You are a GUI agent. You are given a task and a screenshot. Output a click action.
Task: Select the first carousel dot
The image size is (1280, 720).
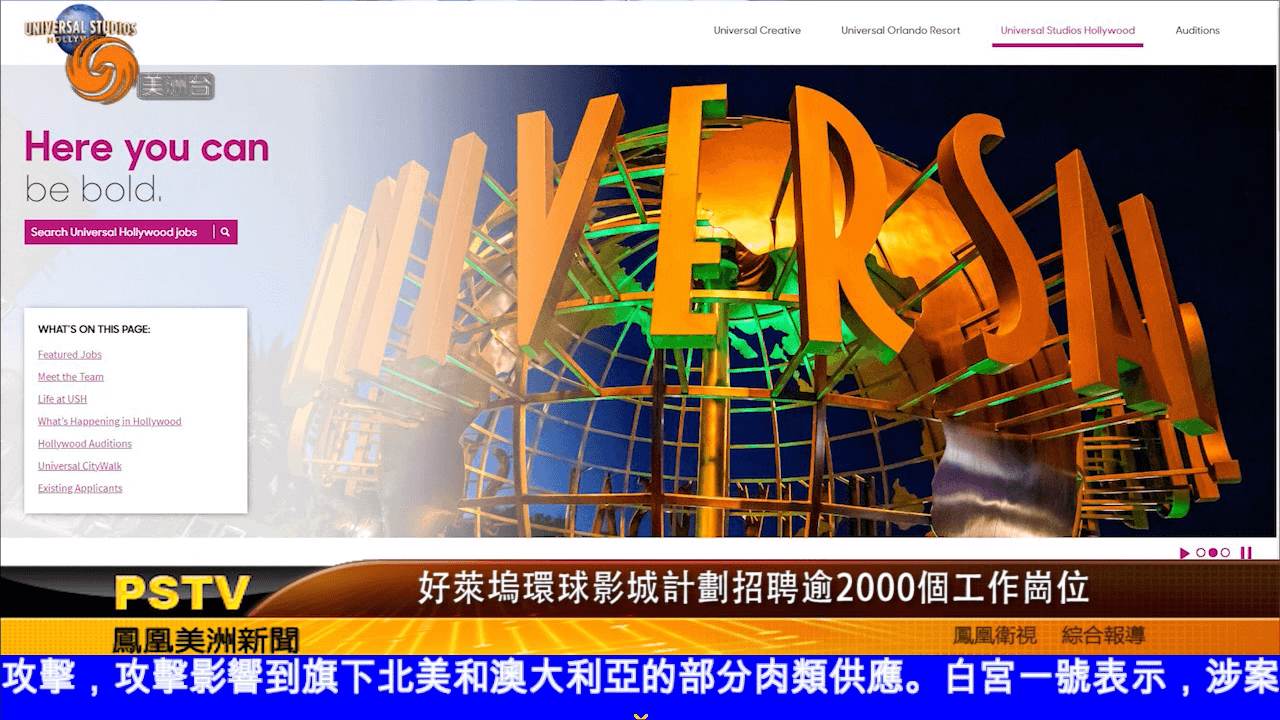point(1201,553)
